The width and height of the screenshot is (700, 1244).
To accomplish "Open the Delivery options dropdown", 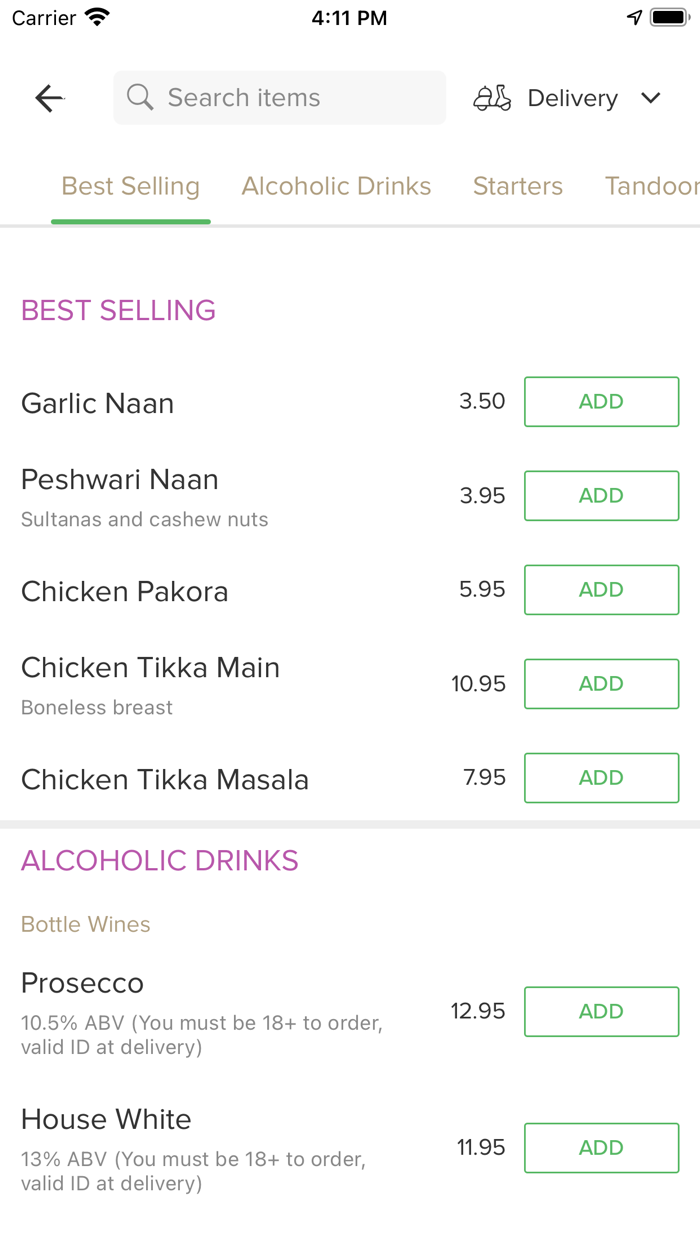I will click(572, 97).
